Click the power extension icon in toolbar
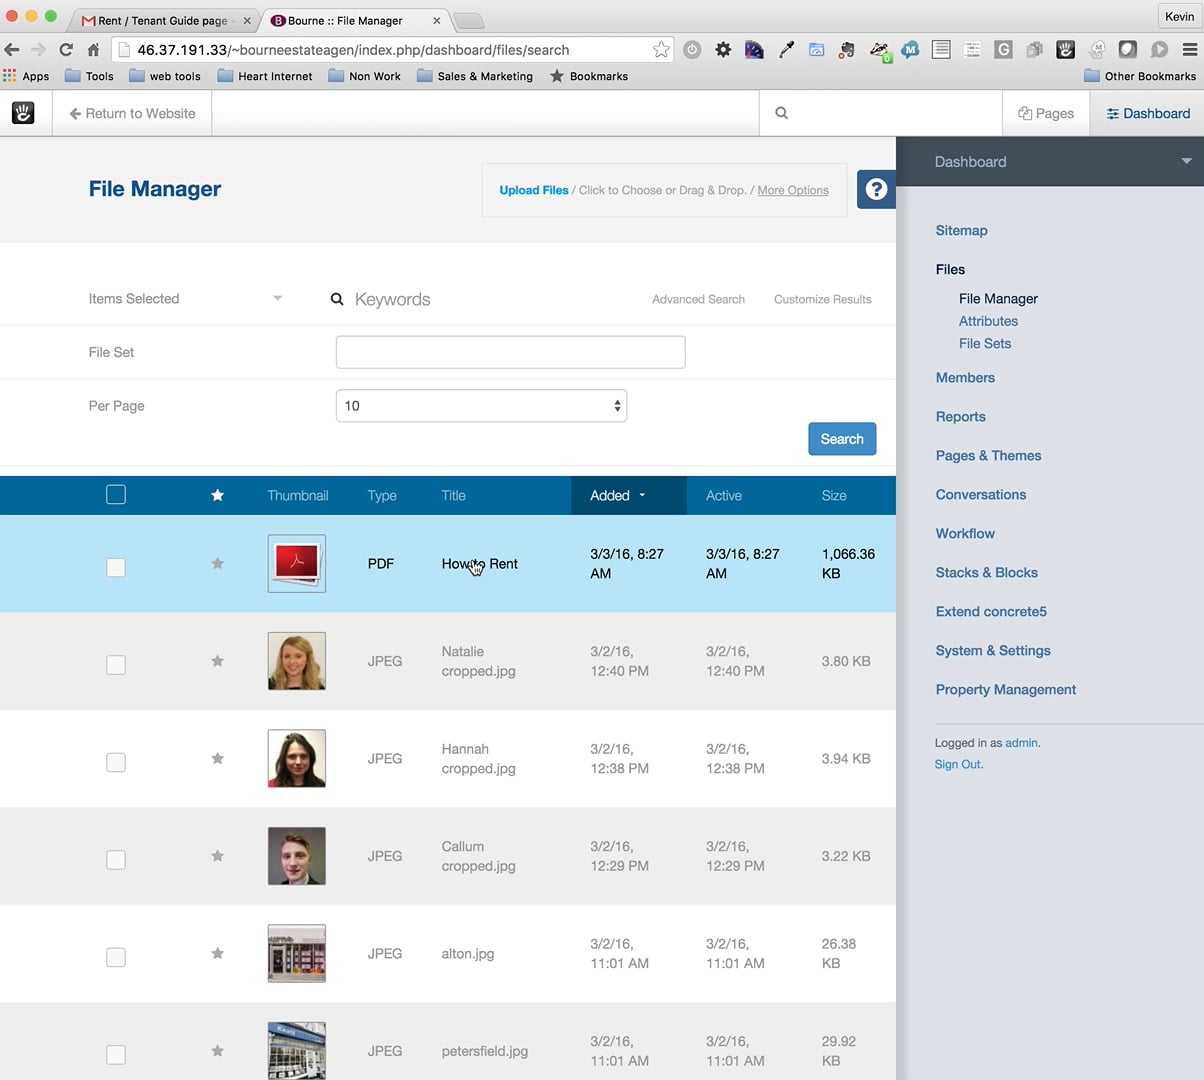The width and height of the screenshot is (1204, 1080). (x=692, y=49)
